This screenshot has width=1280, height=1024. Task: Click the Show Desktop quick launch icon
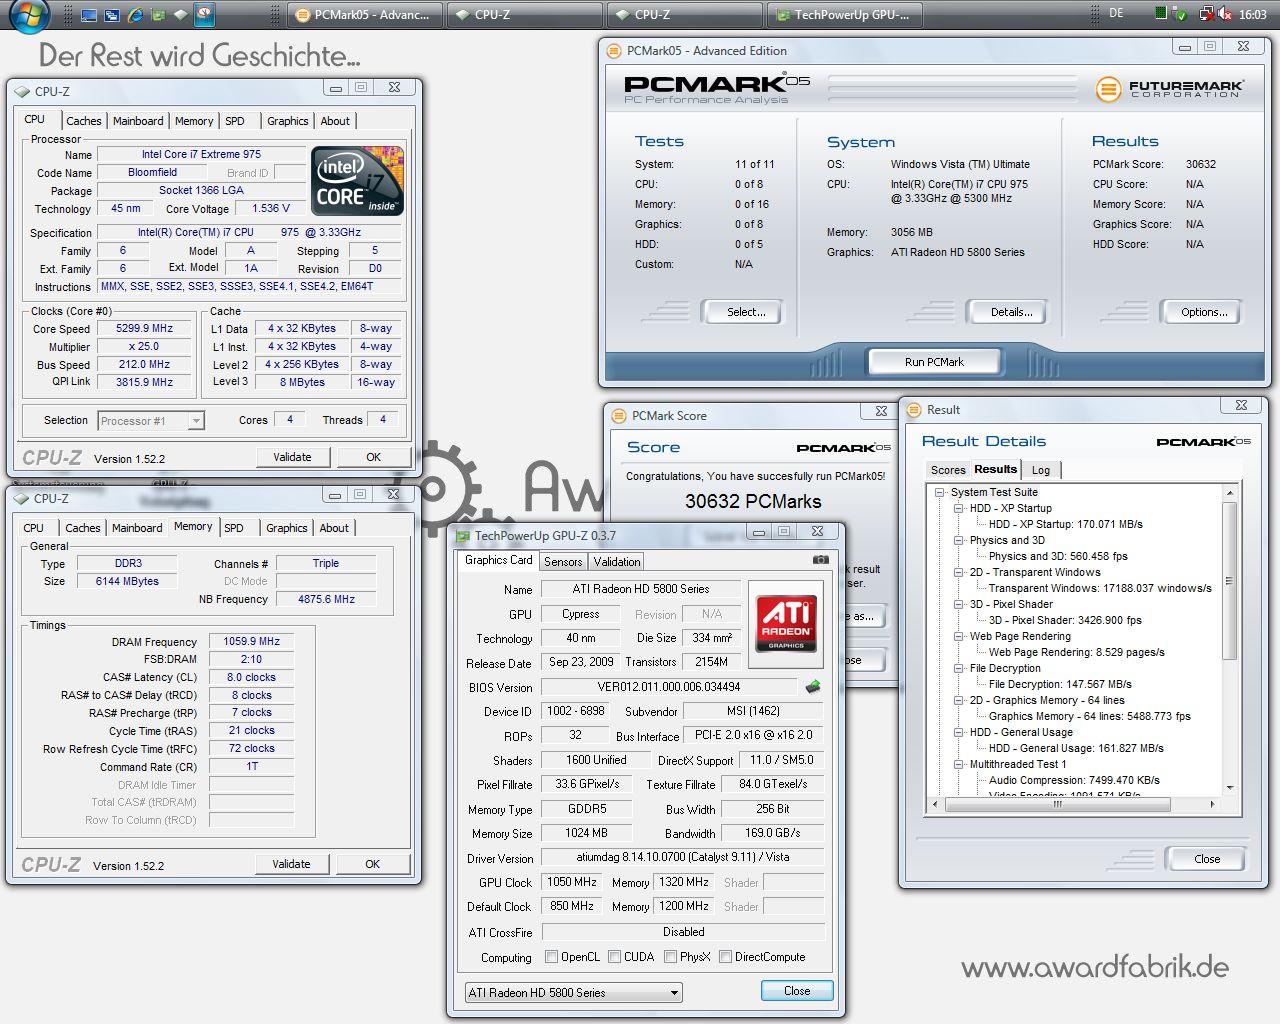[89, 15]
